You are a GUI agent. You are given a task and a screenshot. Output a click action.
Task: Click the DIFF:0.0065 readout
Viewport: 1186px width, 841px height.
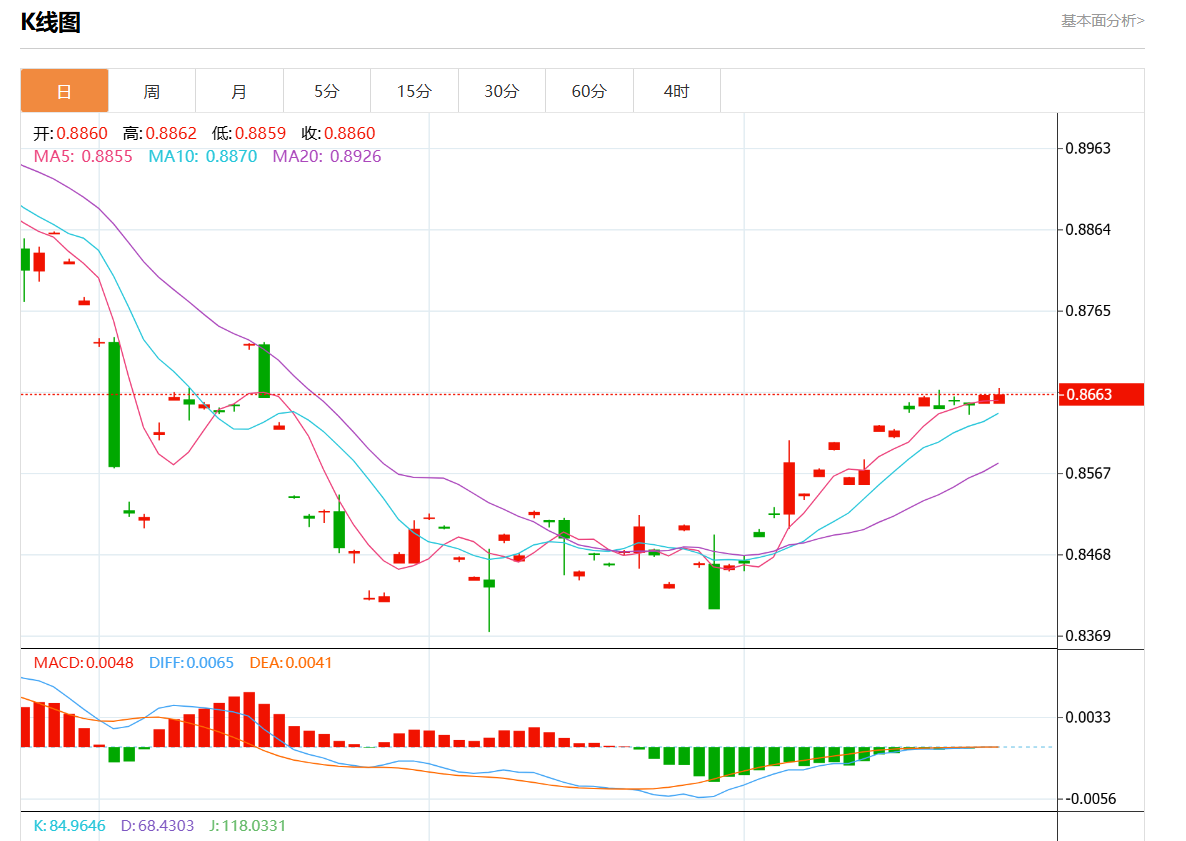coord(191,663)
